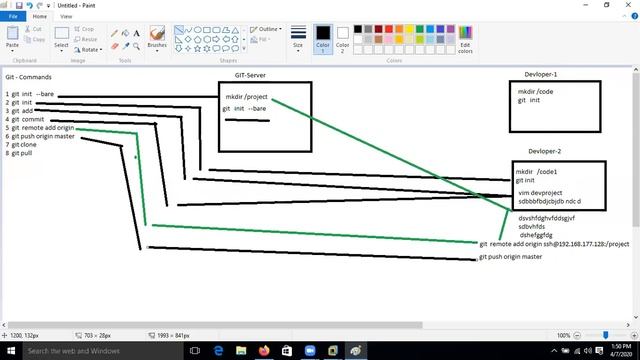The image size is (640, 360).
Task: Switch to the Home tab
Action: coord(40,16)
